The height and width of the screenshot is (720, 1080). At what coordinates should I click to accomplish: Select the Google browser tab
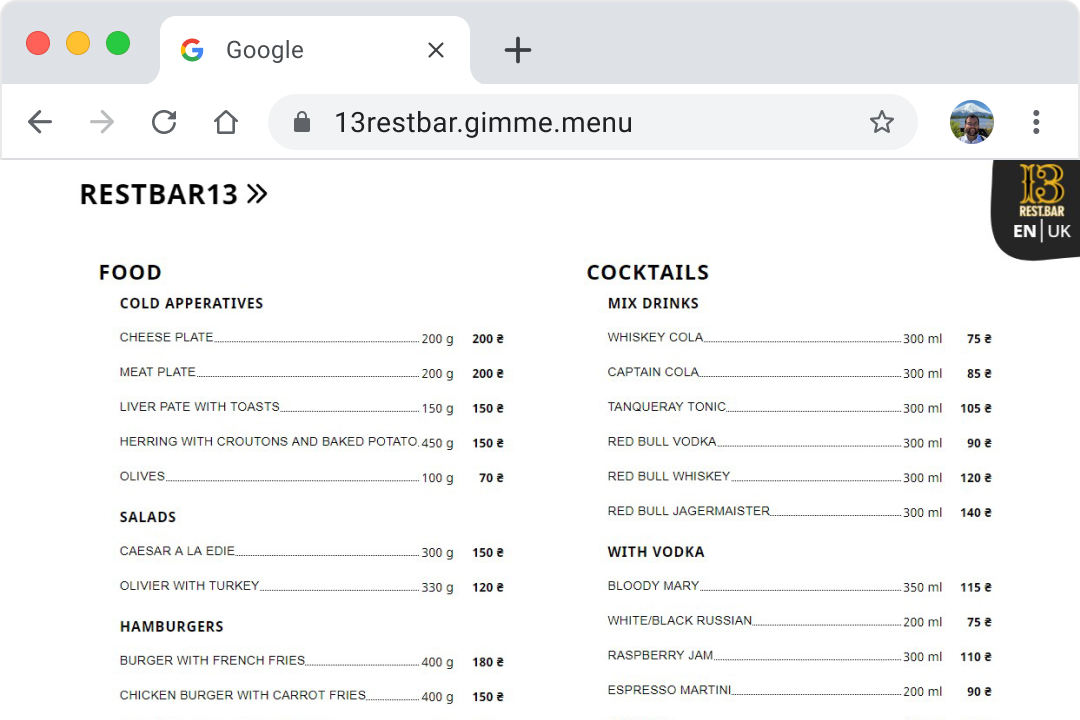[x=264, y=49]
